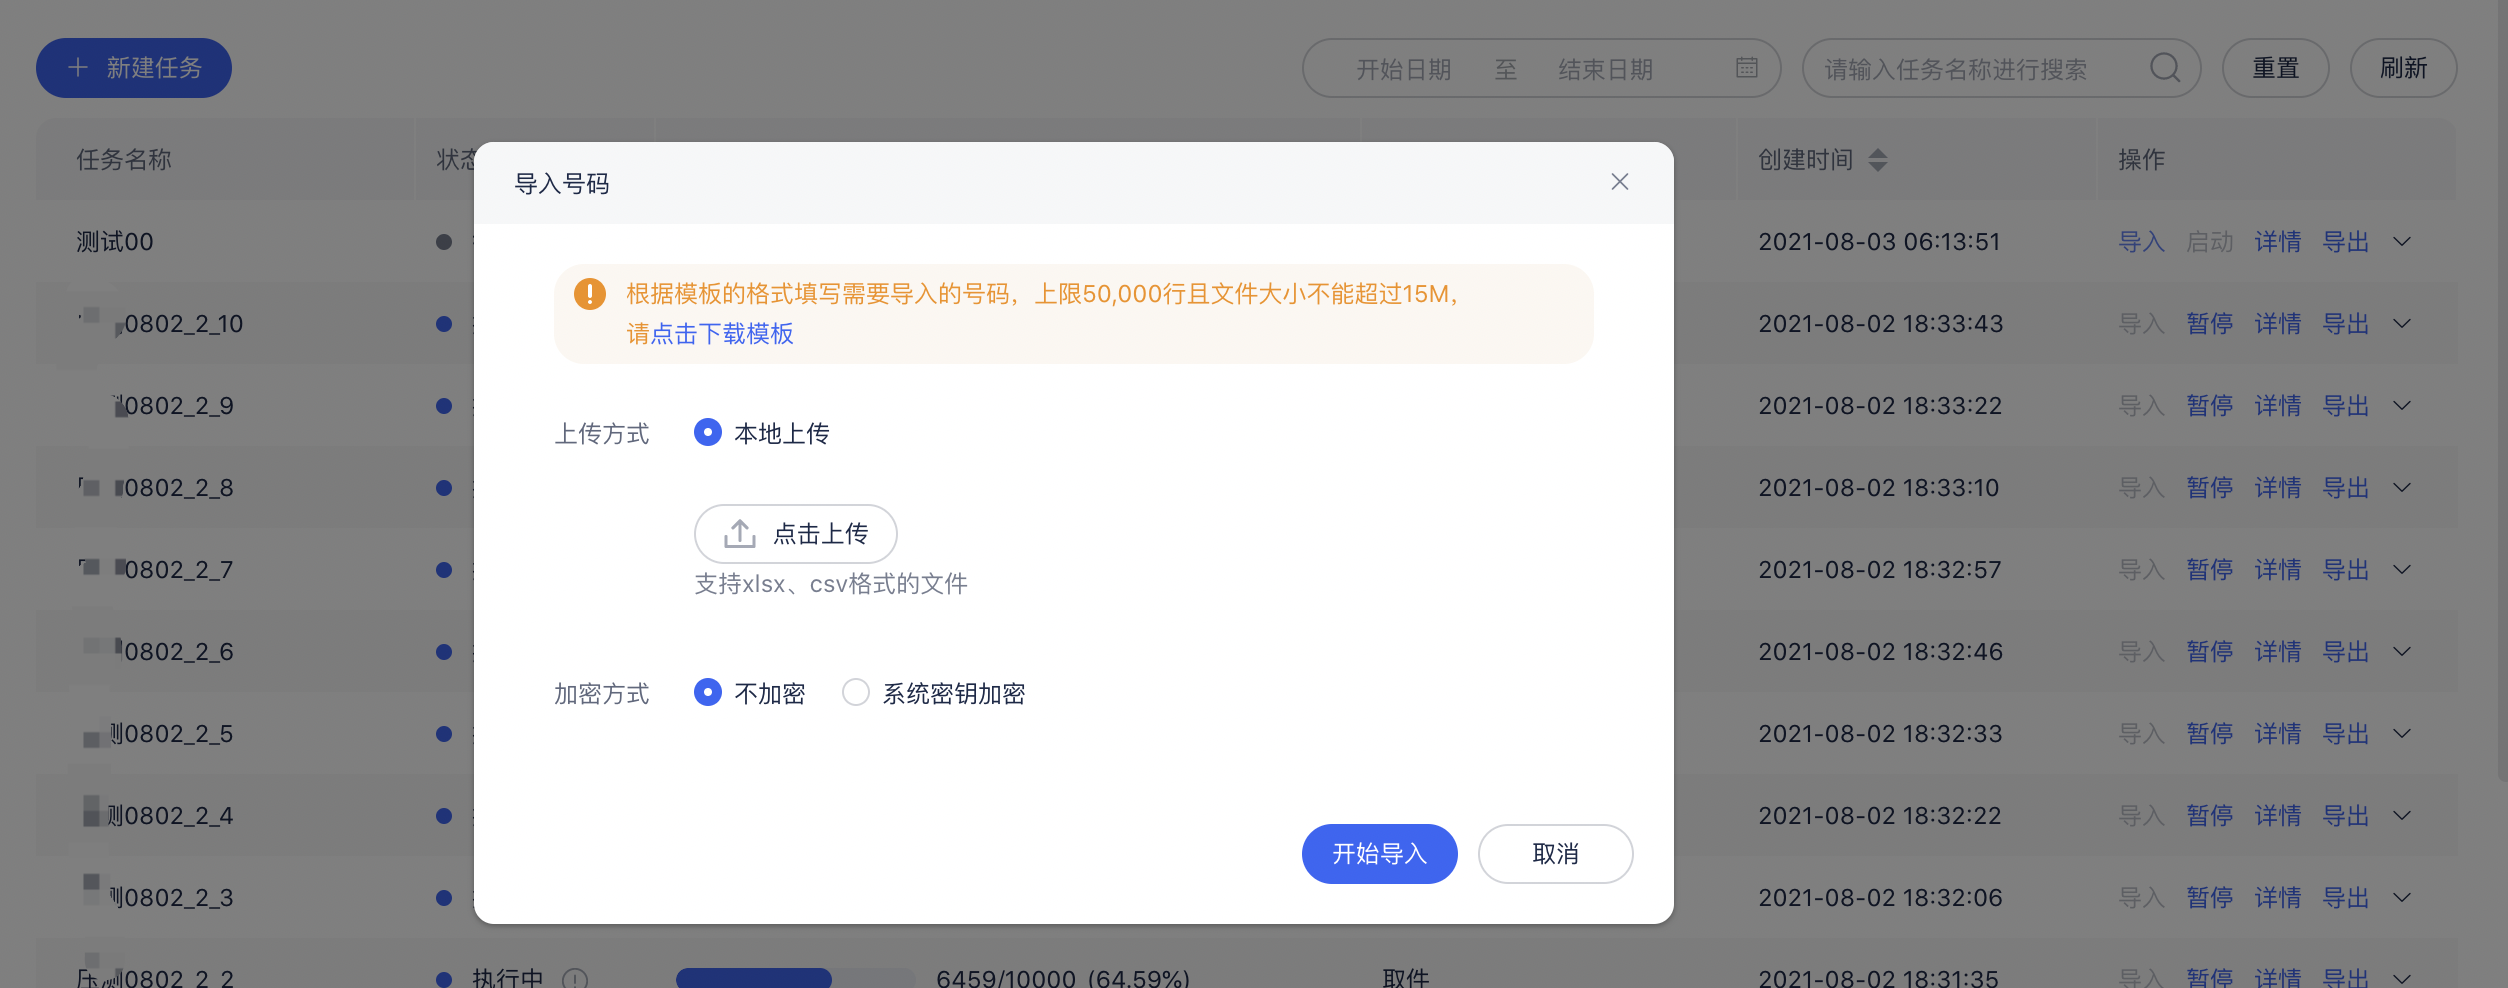
Task: Expand more actions for 0802_2_8 row
Action: click(x=2402, y=488)
